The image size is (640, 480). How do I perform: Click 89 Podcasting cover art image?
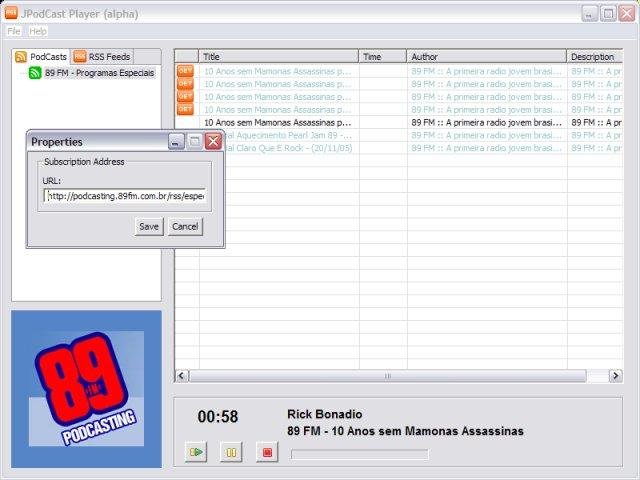pos(87,389)
